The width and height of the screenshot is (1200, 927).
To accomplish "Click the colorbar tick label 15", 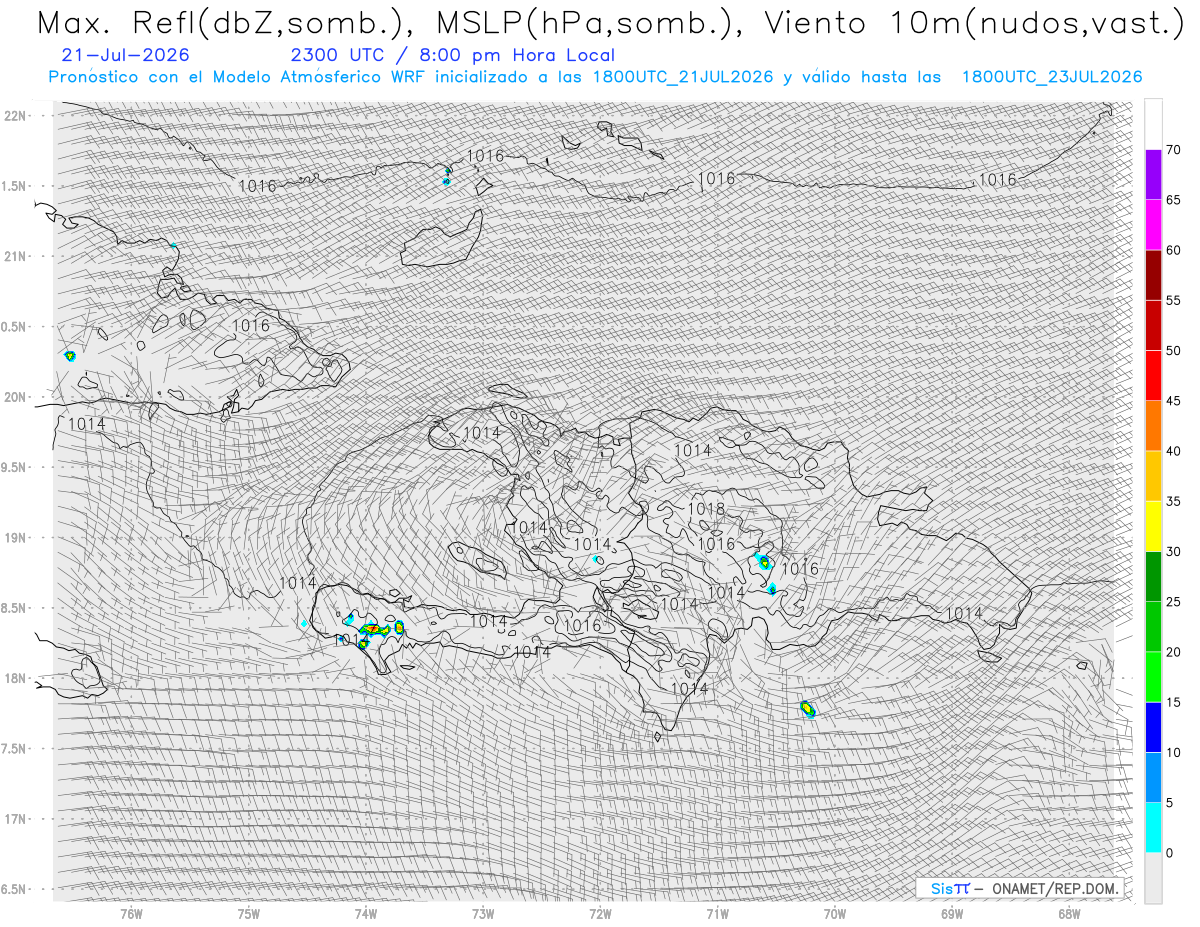I will pos(1173,702).
